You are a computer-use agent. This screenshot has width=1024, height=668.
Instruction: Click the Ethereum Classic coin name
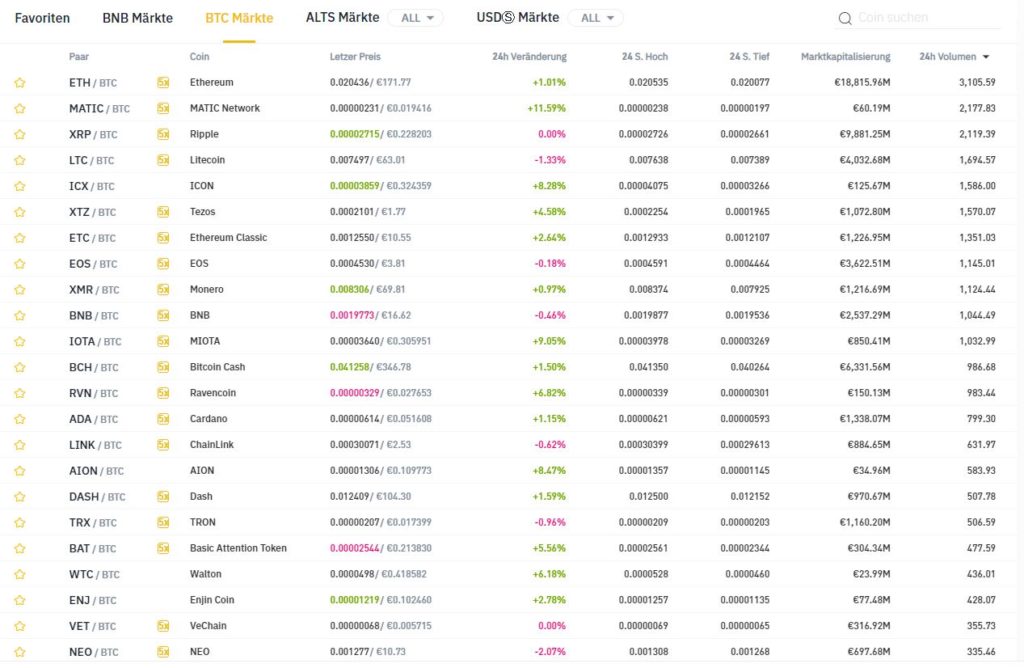coord(228,238)
